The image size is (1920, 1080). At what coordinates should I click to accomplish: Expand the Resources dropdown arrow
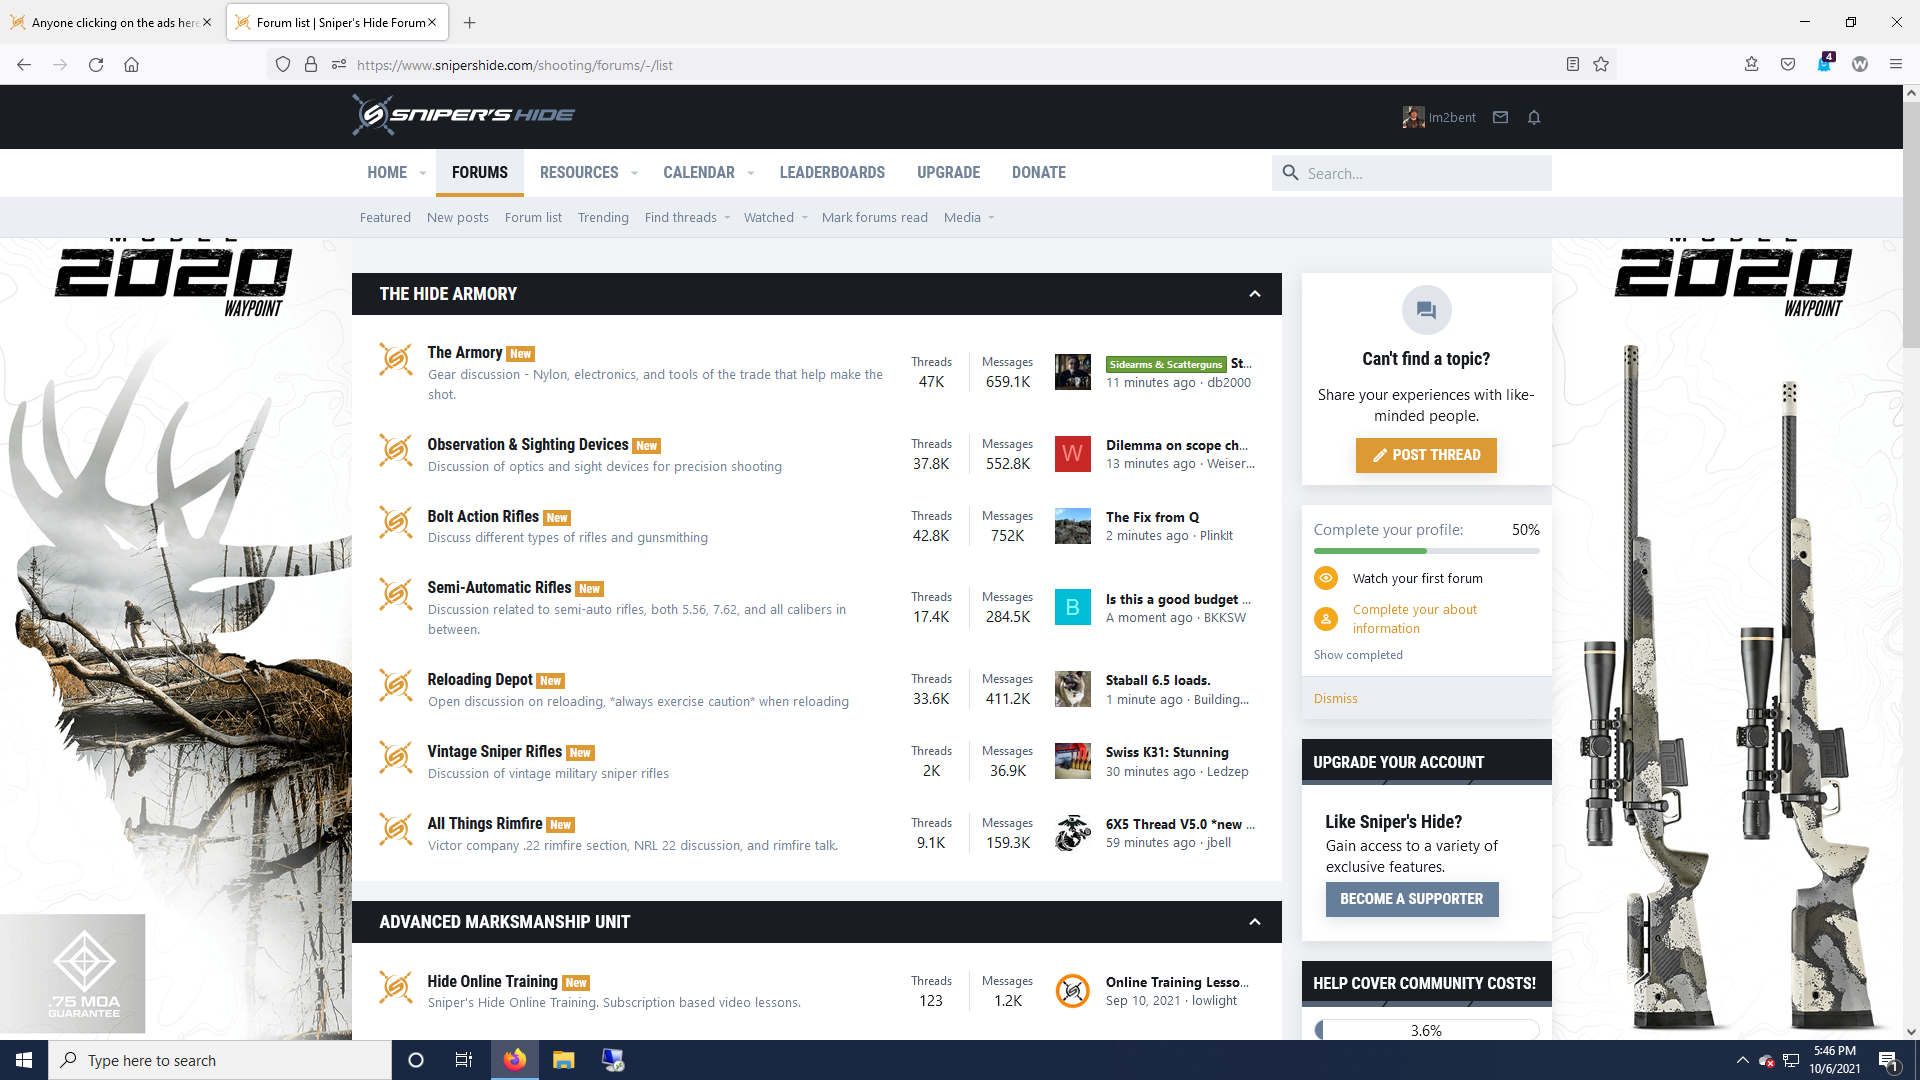(634, 173)
